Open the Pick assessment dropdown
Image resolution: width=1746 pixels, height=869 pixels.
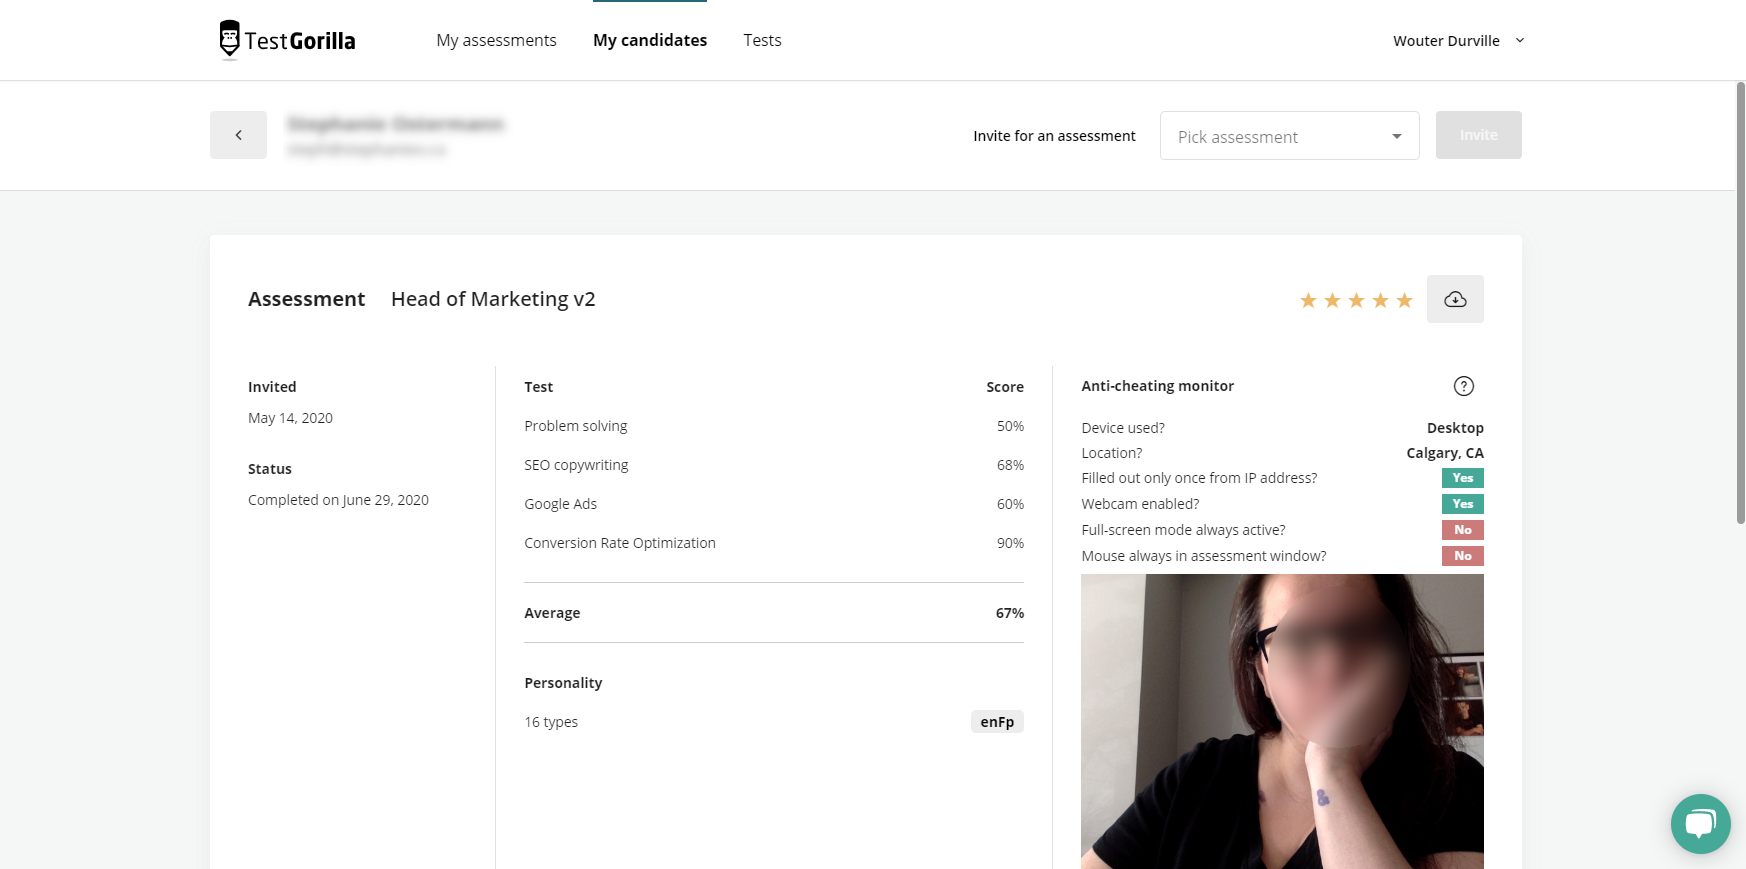(1290, 135)
